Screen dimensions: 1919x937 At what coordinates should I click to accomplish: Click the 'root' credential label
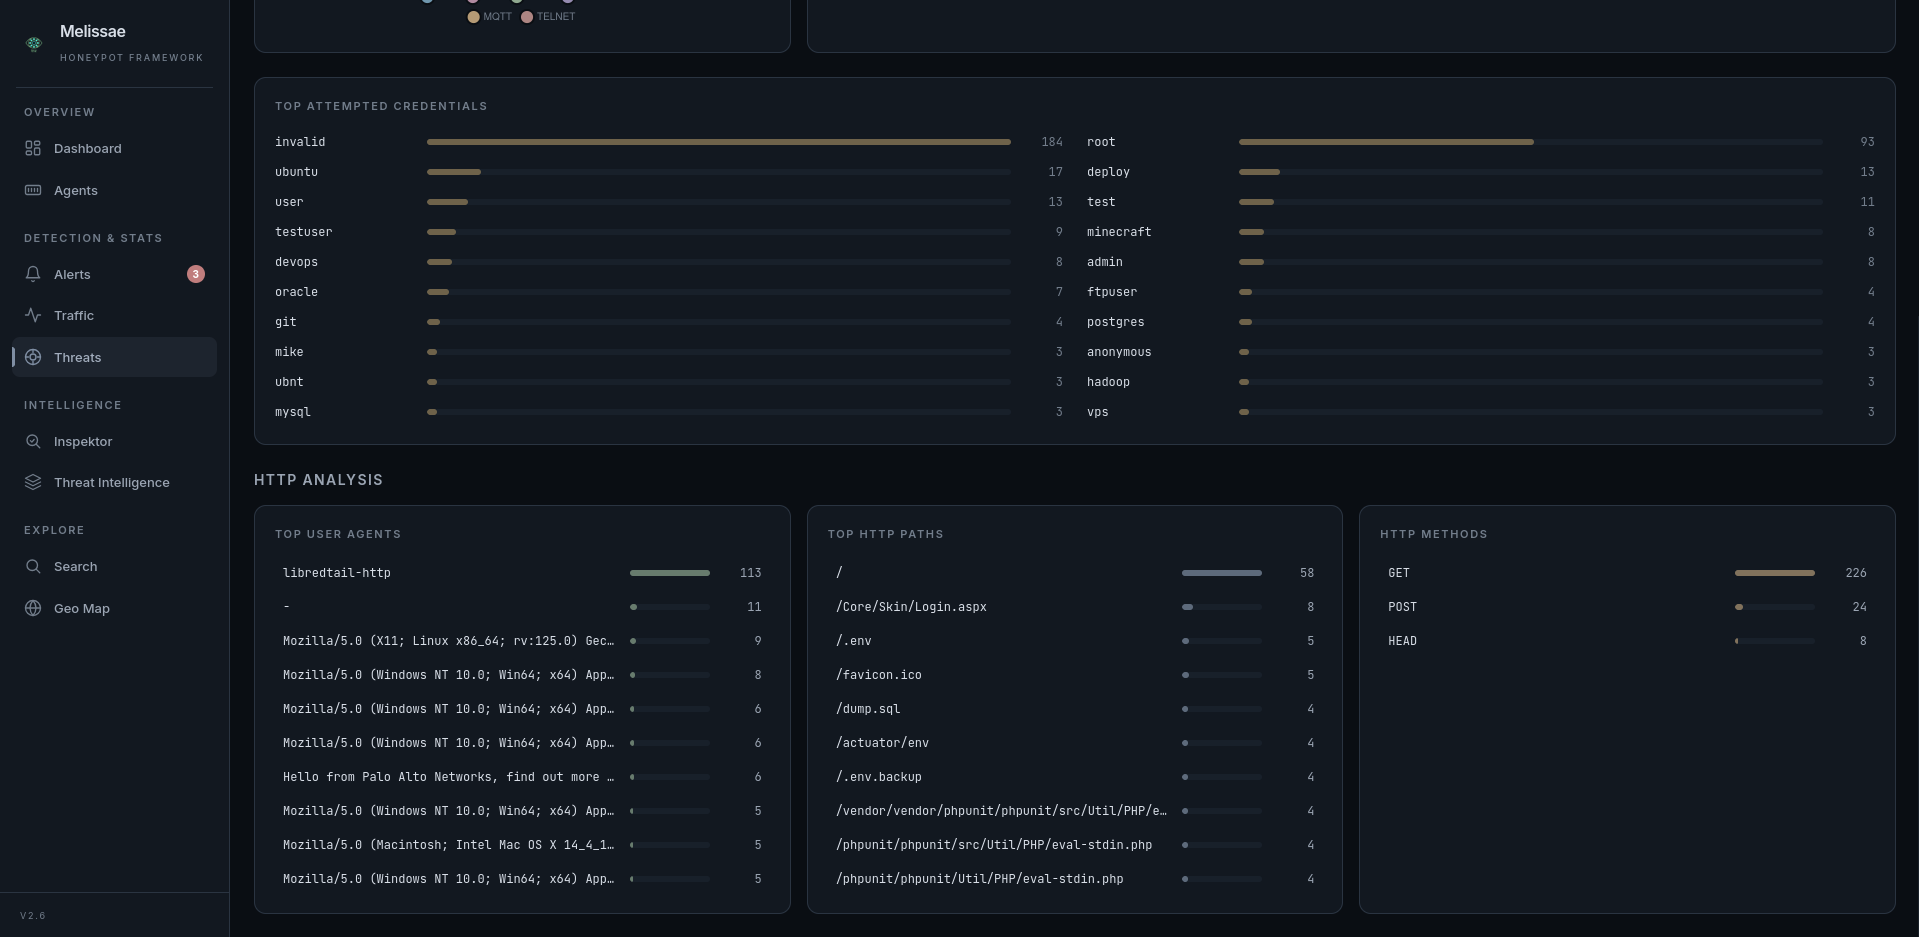click(x=1101, y=142)
